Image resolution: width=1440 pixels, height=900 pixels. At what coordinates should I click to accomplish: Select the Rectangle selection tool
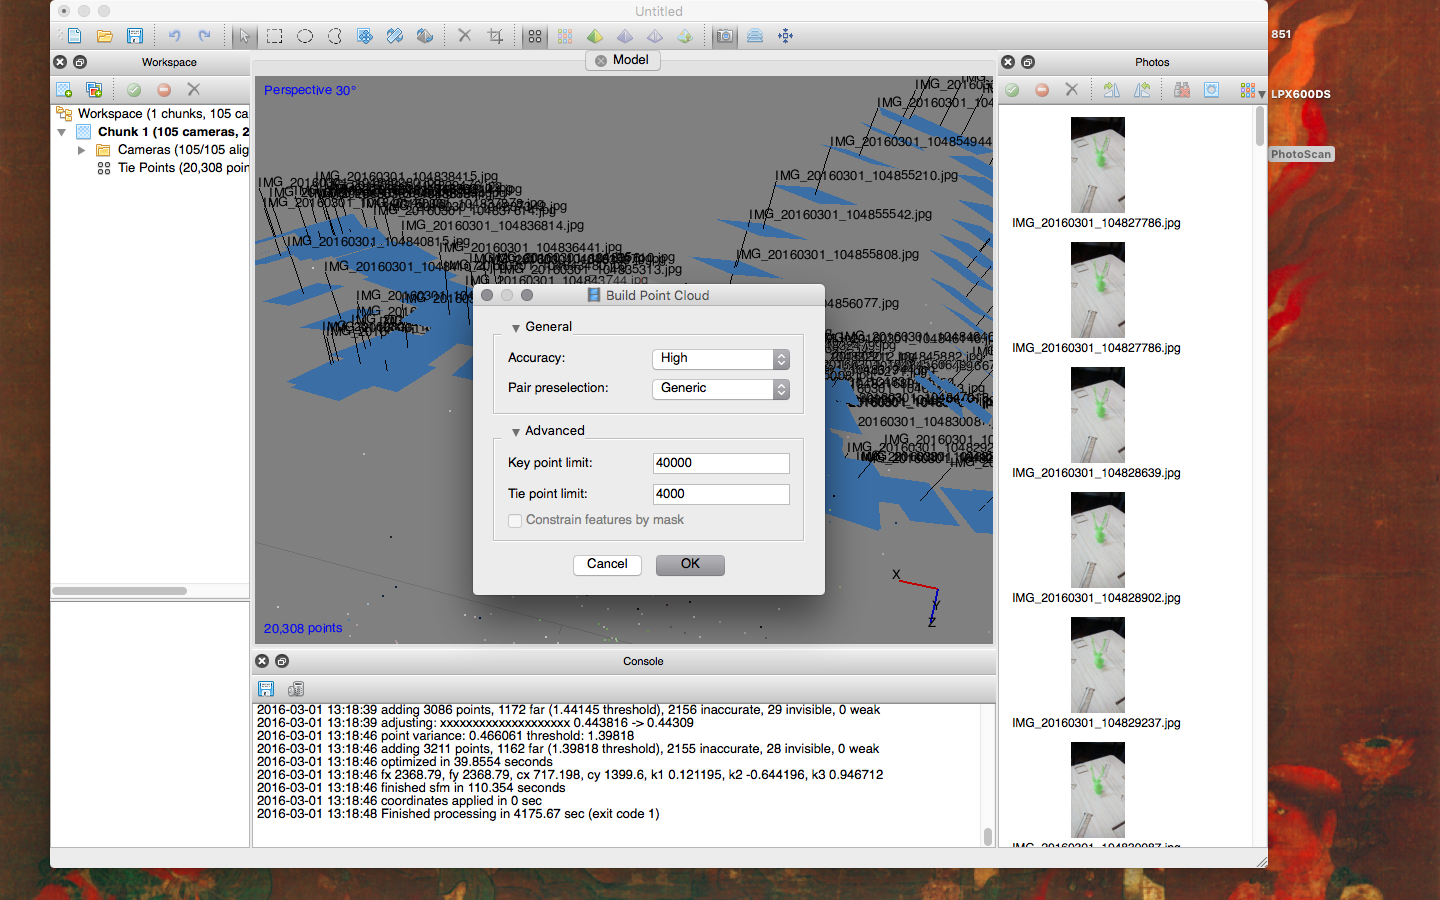(275, 36)
